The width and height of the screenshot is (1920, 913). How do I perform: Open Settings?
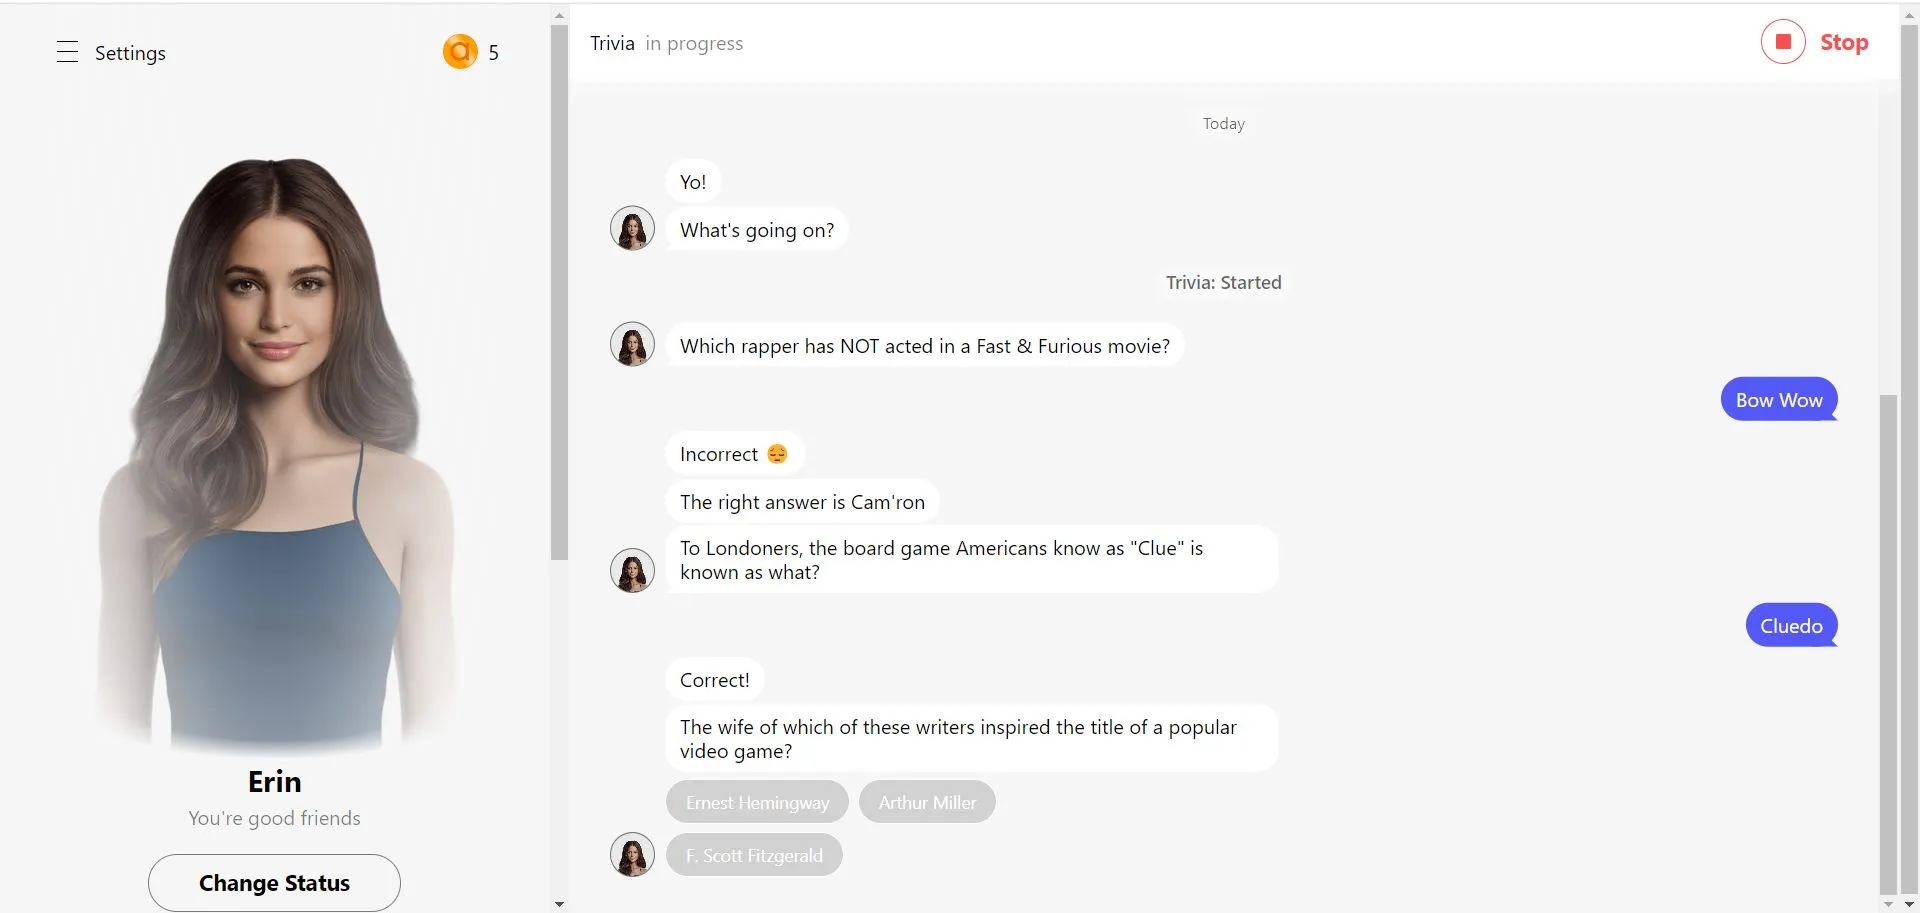tap(129, 53)
